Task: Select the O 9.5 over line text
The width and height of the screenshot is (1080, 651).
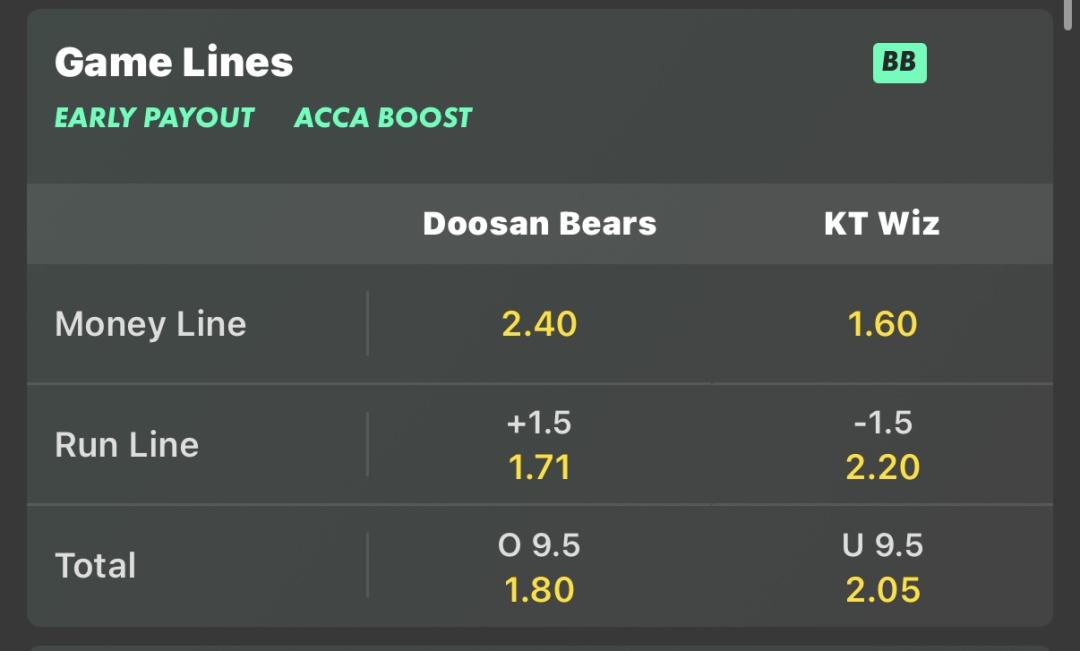Action: [539, 545]
